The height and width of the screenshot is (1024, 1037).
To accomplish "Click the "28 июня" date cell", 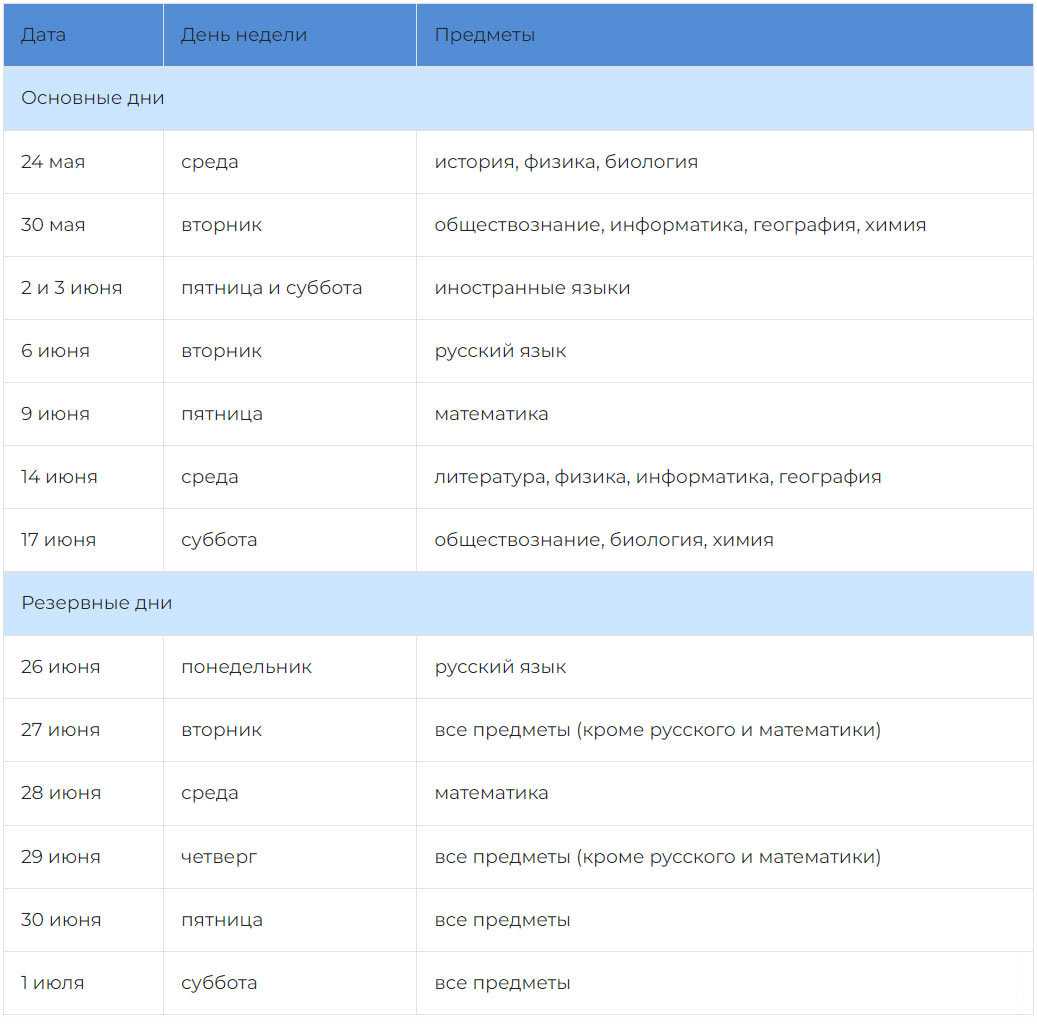I will pos(61,793).
